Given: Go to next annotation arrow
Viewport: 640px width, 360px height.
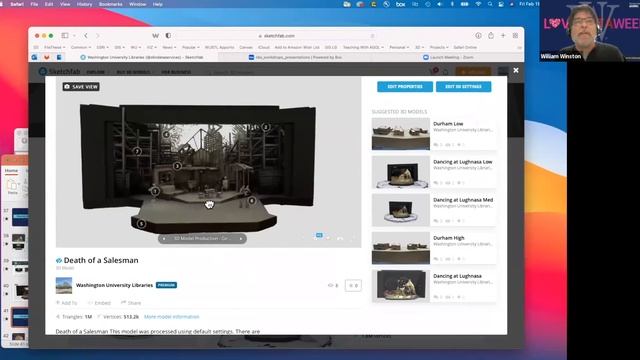Looking at the screenshot, I should coord(241,238).
